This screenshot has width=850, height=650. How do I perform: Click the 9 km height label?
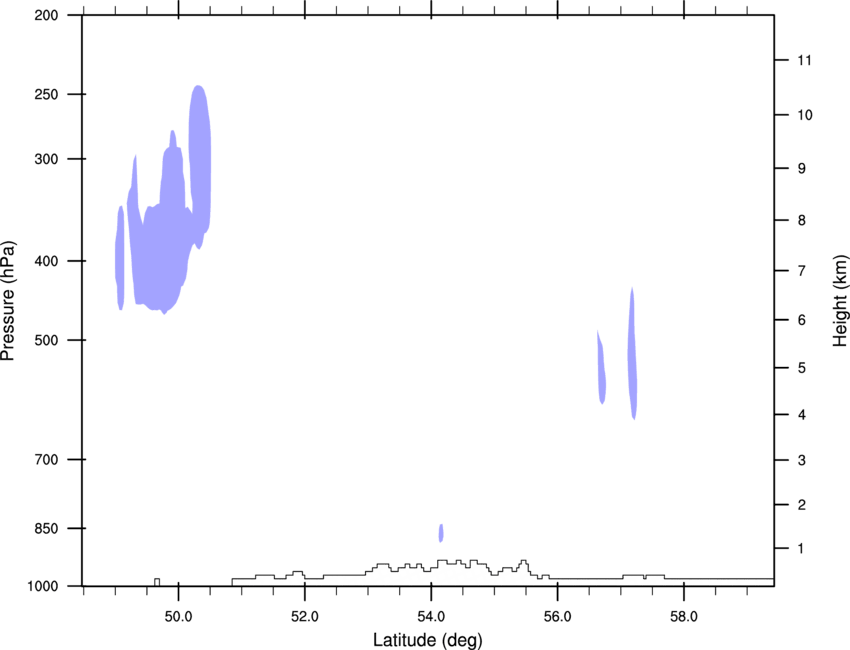(x=802, y=169)
